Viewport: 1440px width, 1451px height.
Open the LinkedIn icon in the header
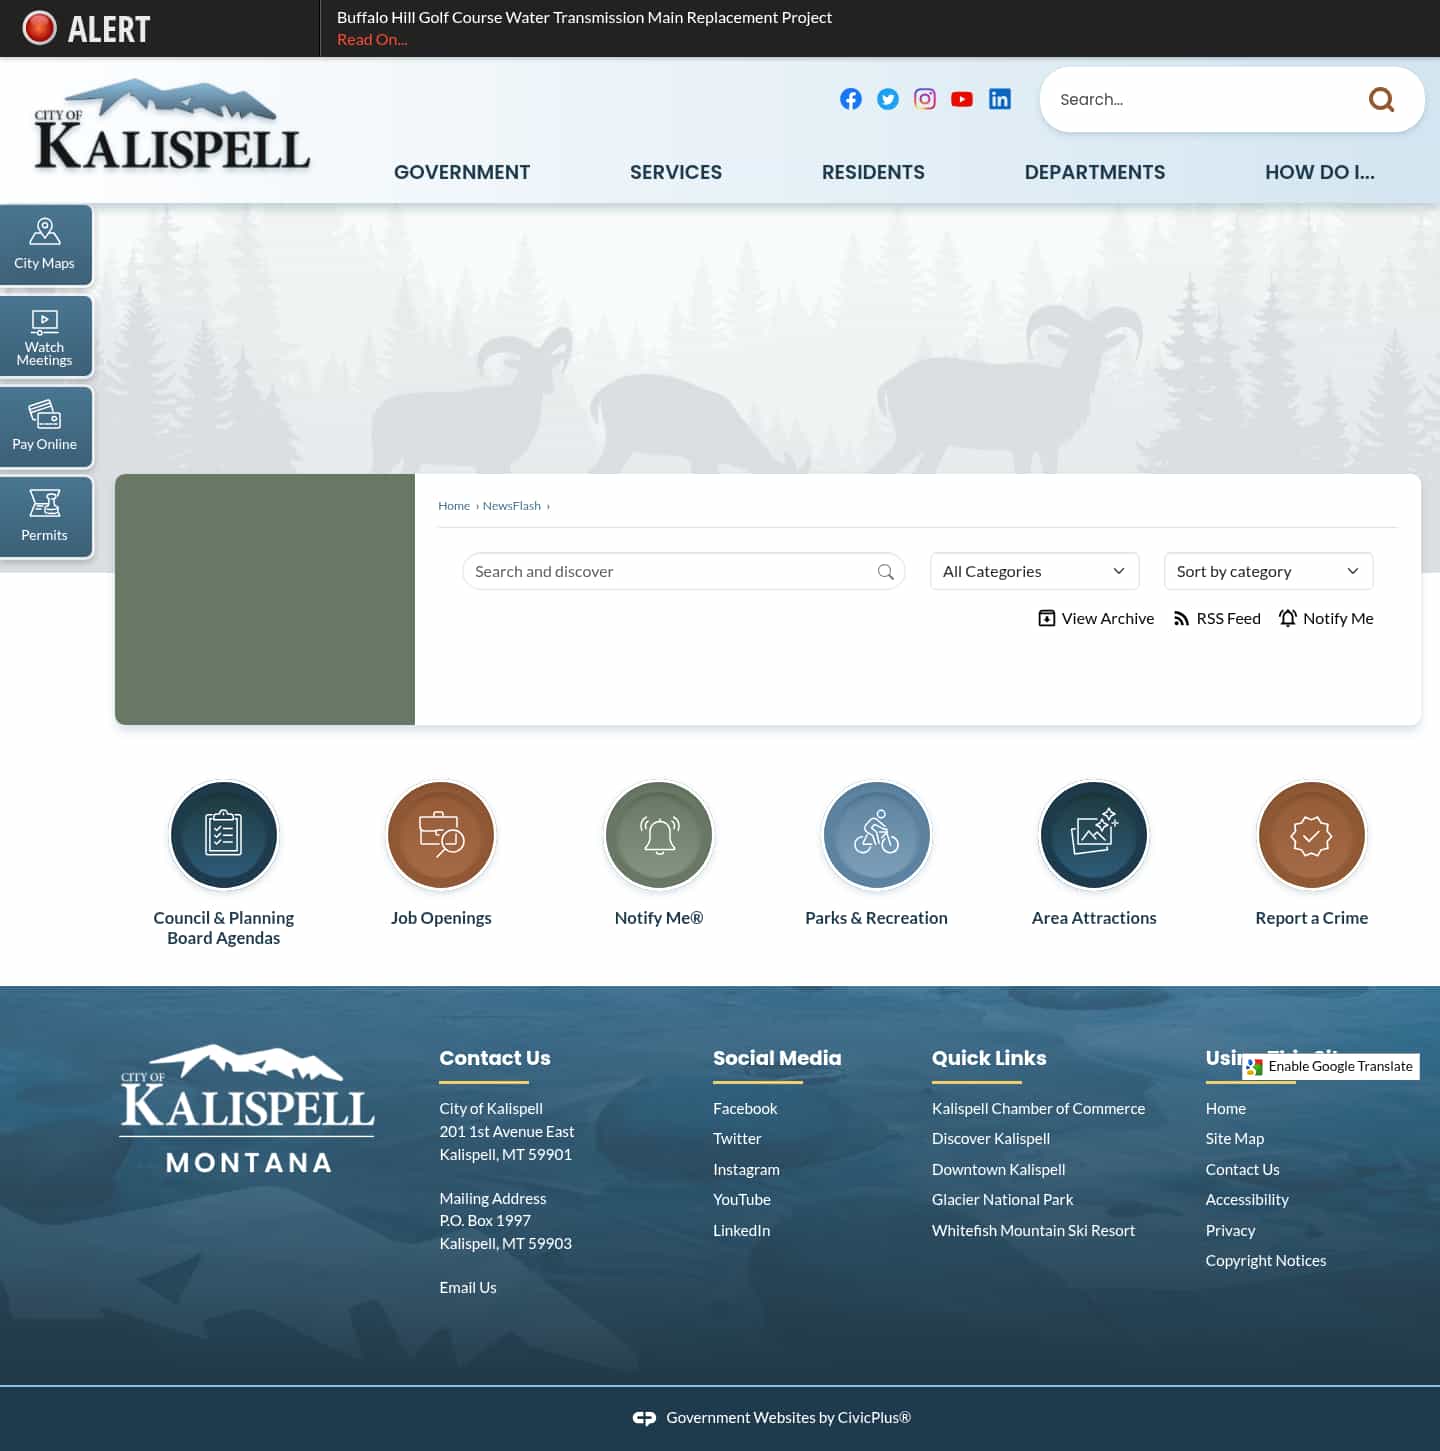pos(1000,99)
